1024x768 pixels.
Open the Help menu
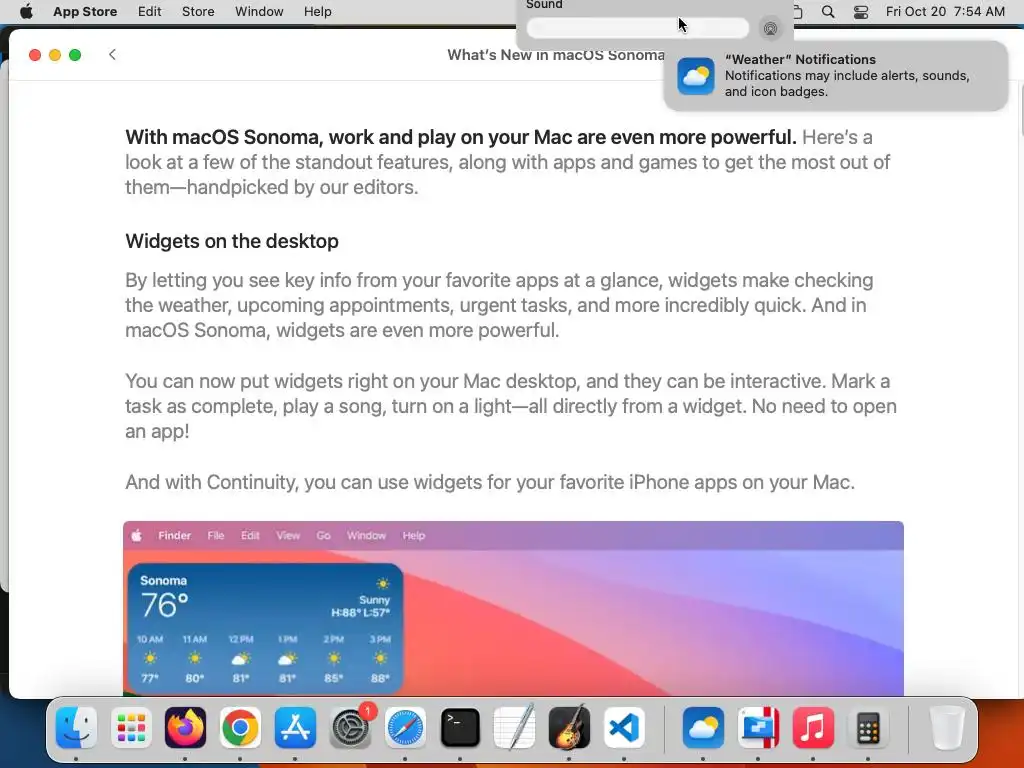(x=317, y=11)
